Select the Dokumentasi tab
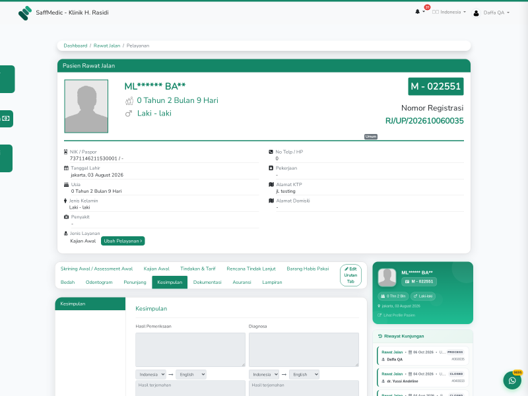The height and width of the screenshot is (396, 528). [x=207, y=282]
